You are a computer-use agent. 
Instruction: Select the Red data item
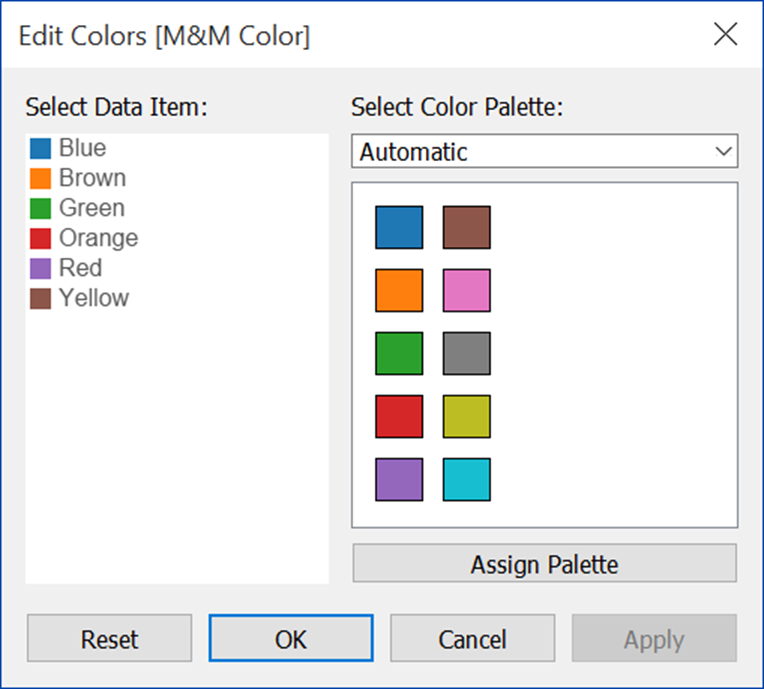click(66, 268)
